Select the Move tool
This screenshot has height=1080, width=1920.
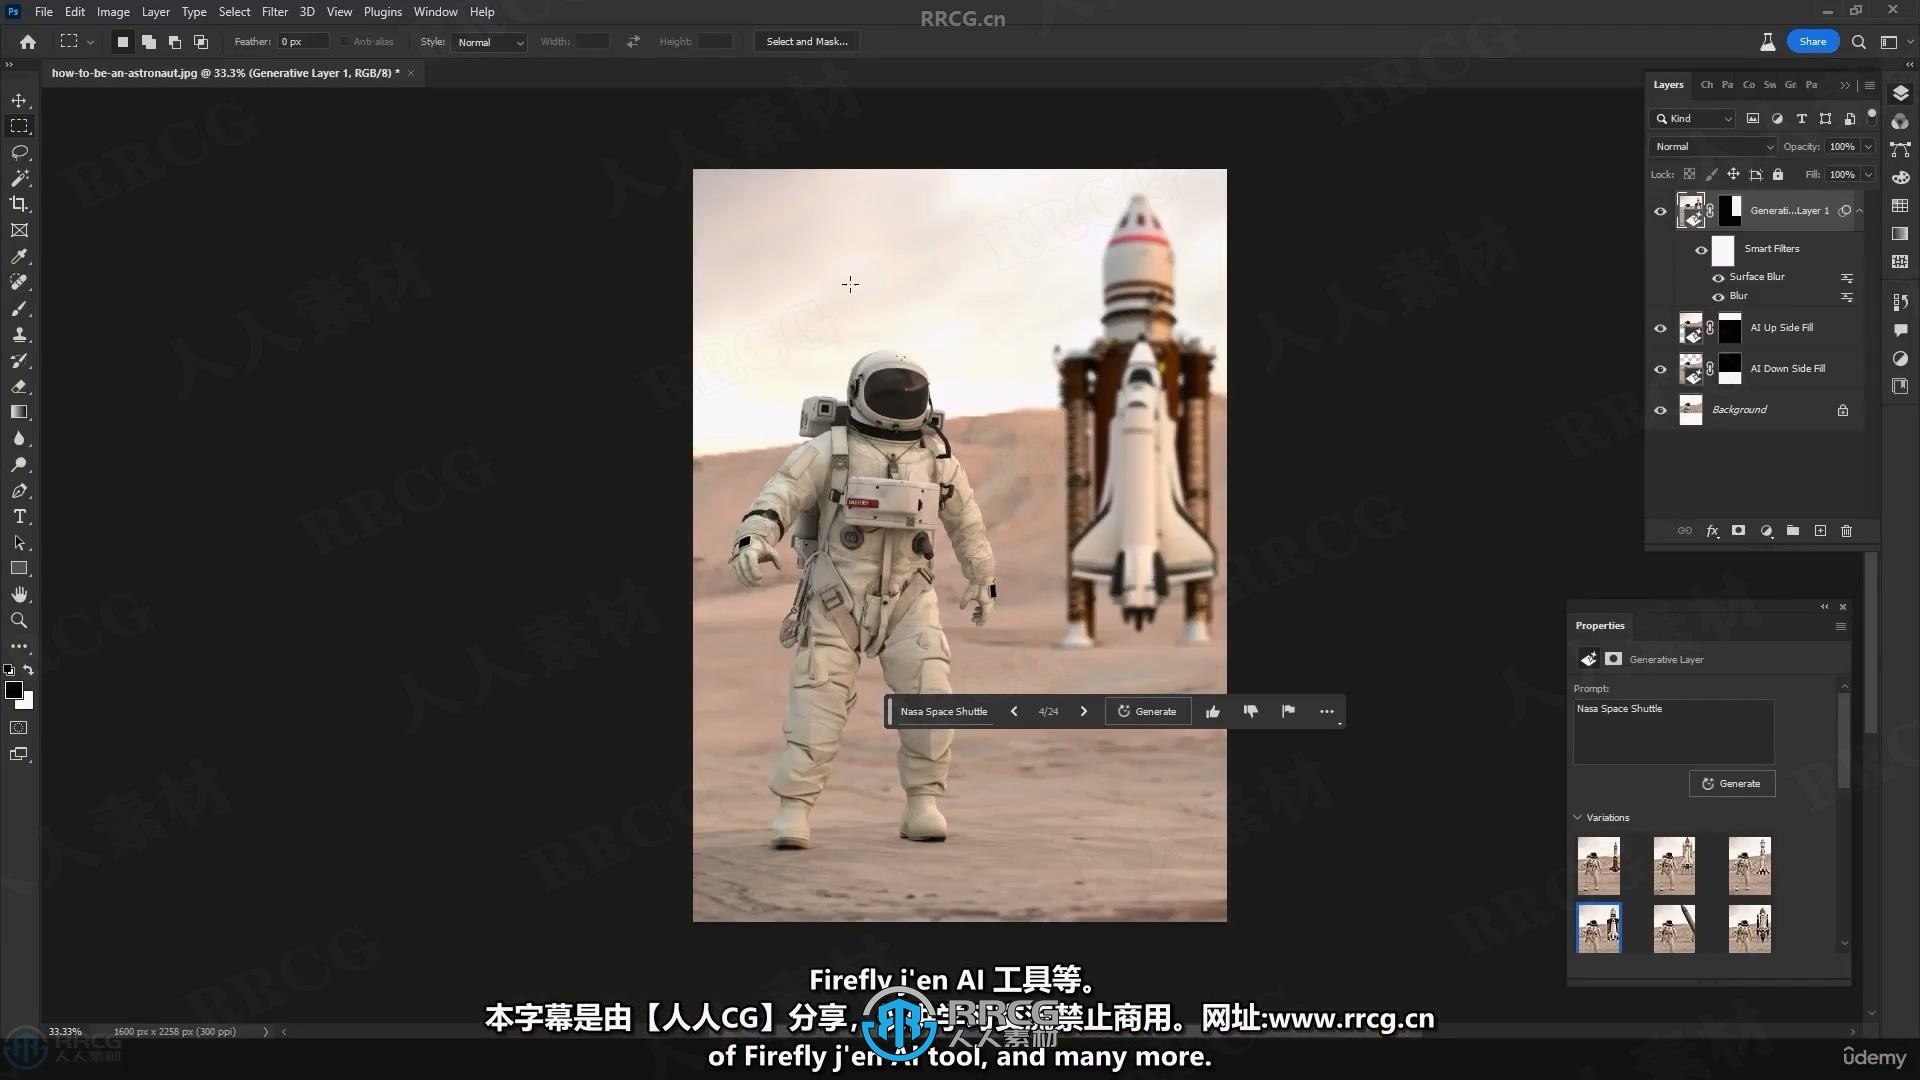19,100
